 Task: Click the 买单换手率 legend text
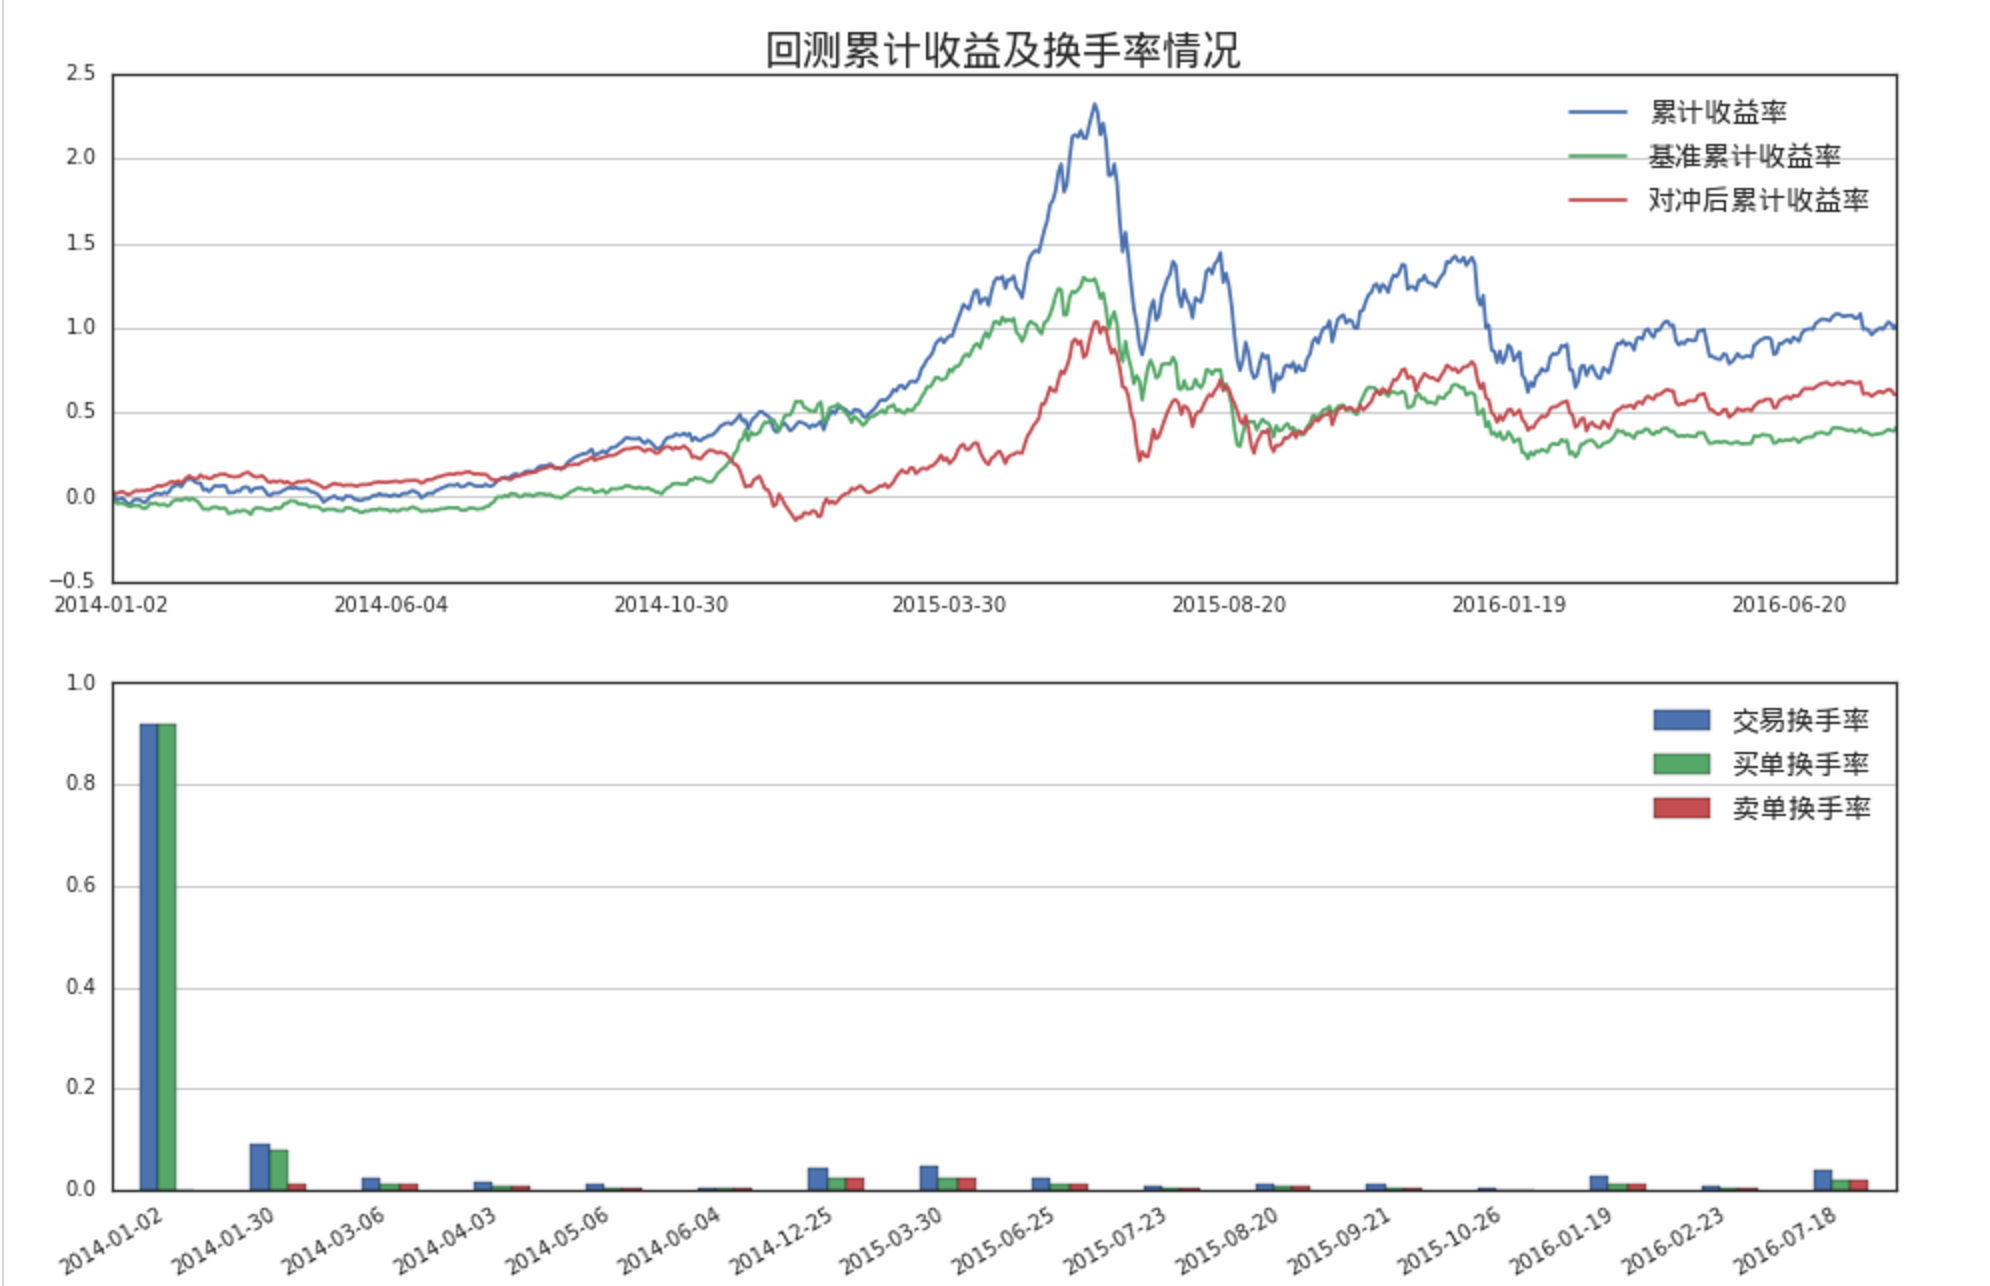coord(1800,764)
